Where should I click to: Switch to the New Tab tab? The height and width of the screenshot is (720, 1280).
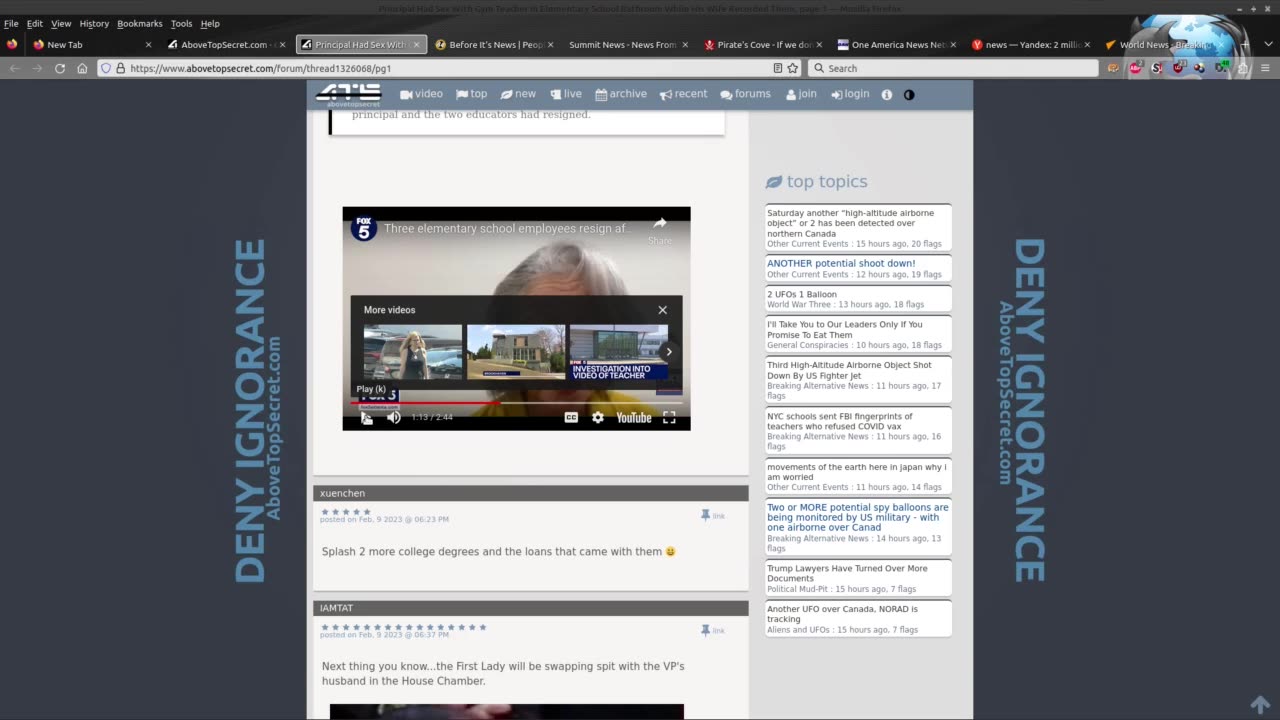[92, 45]
